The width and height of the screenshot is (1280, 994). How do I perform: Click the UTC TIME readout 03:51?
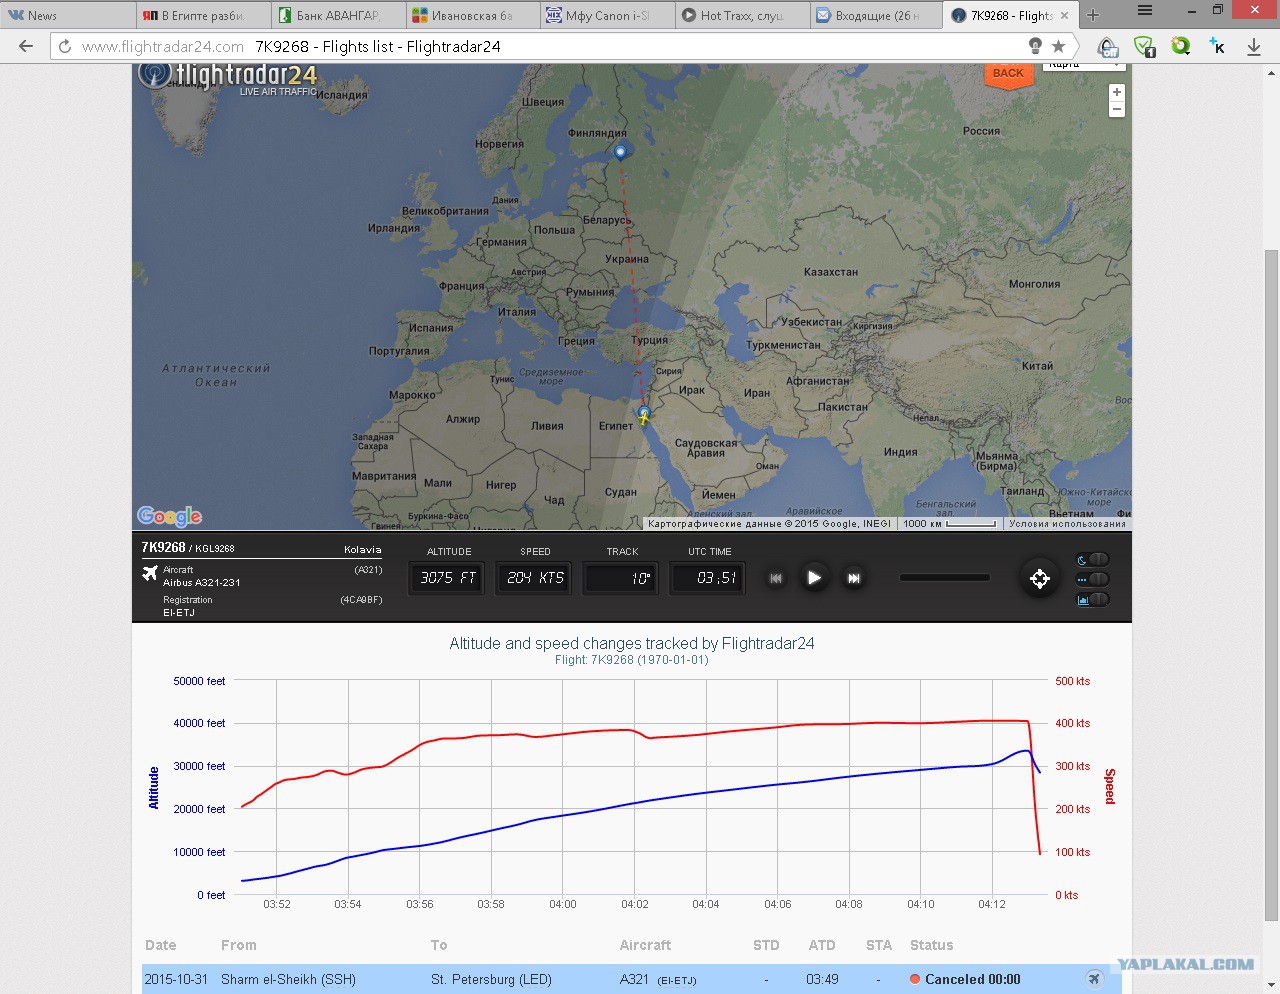[x=708, y=578]
